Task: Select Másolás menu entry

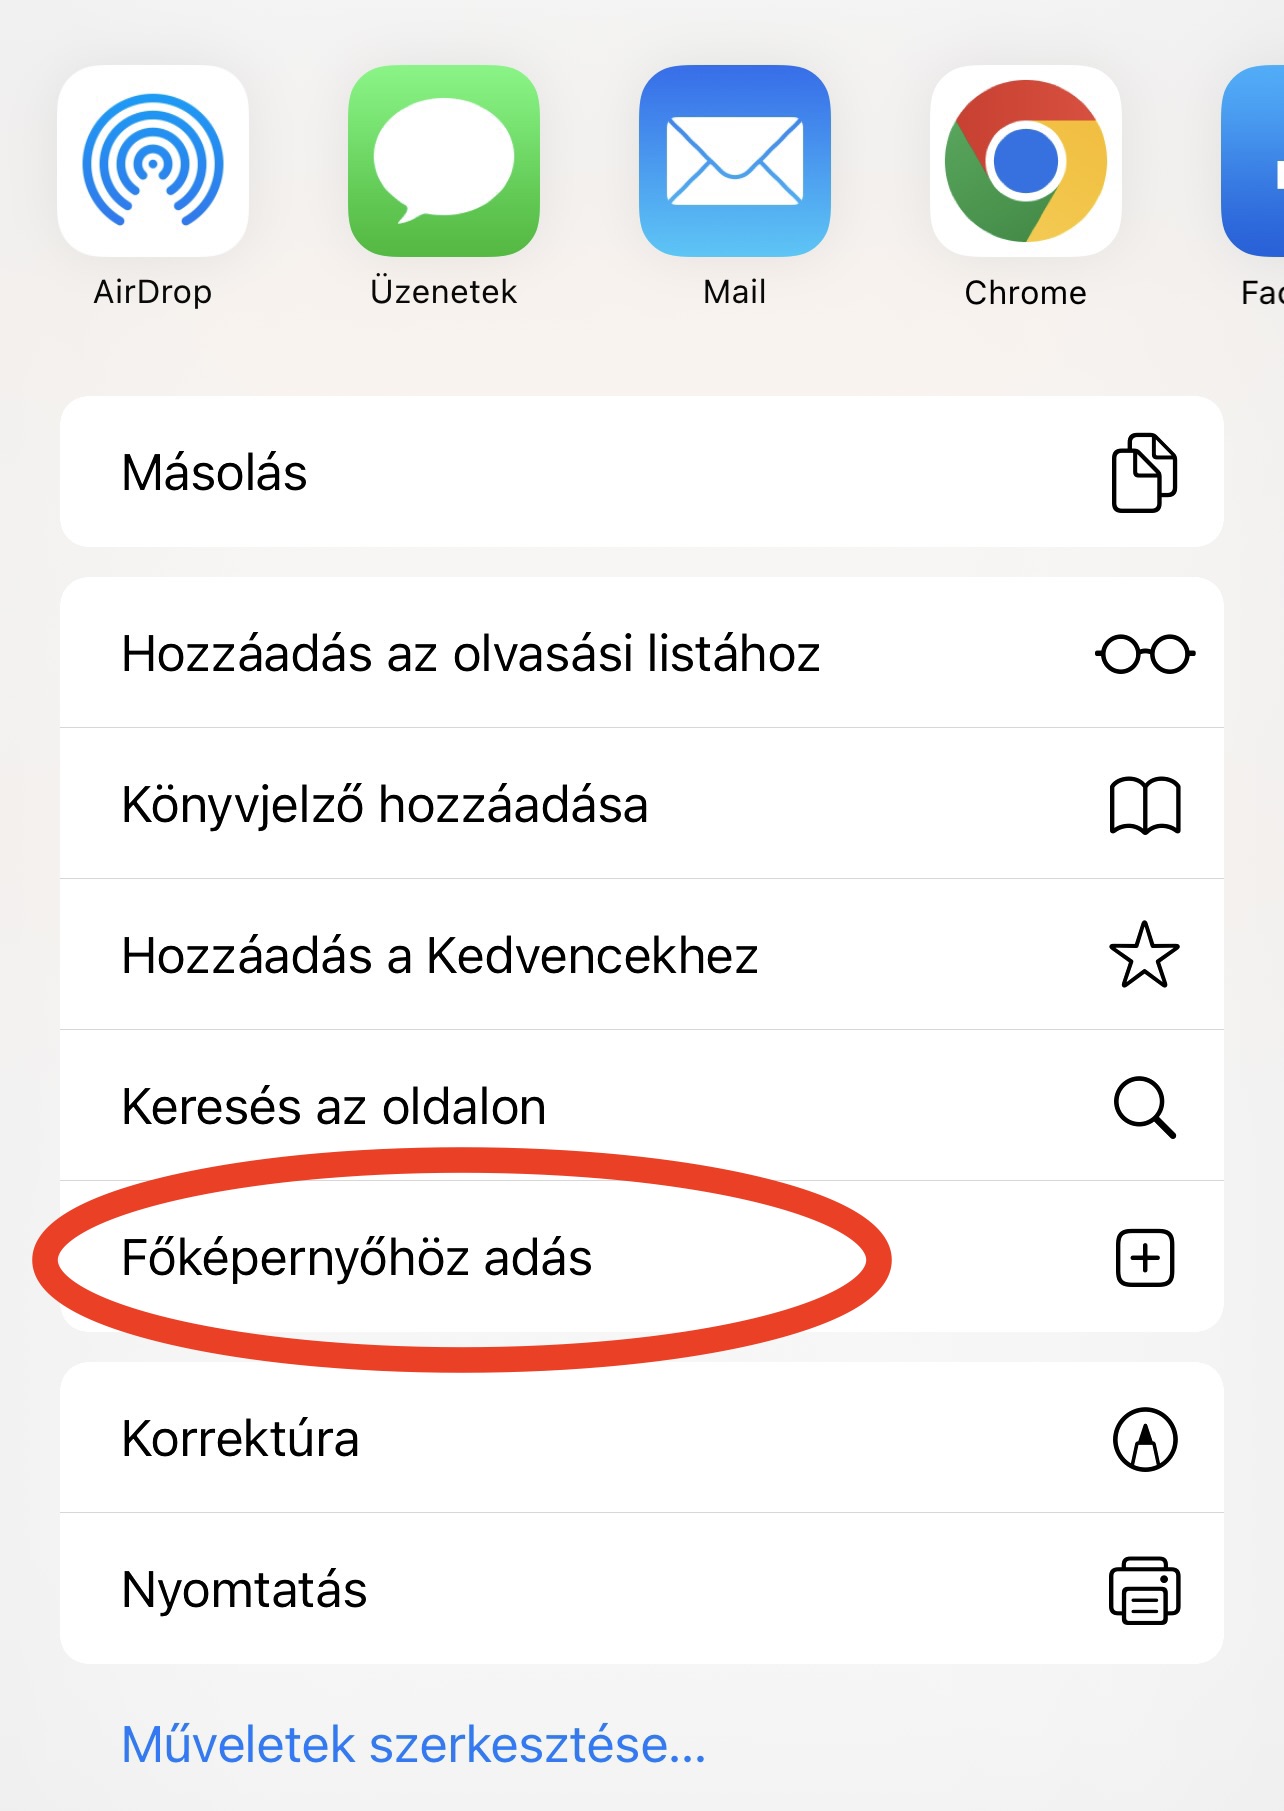Action: [642, 472]
